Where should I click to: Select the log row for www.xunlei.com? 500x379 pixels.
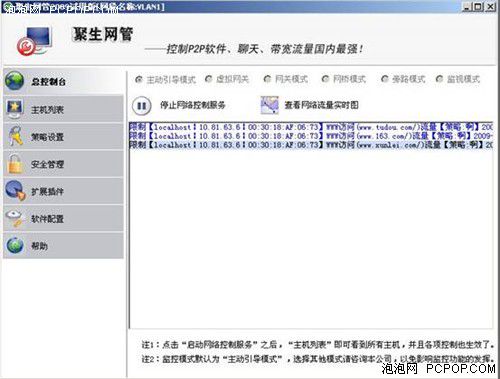pos(311,145)
